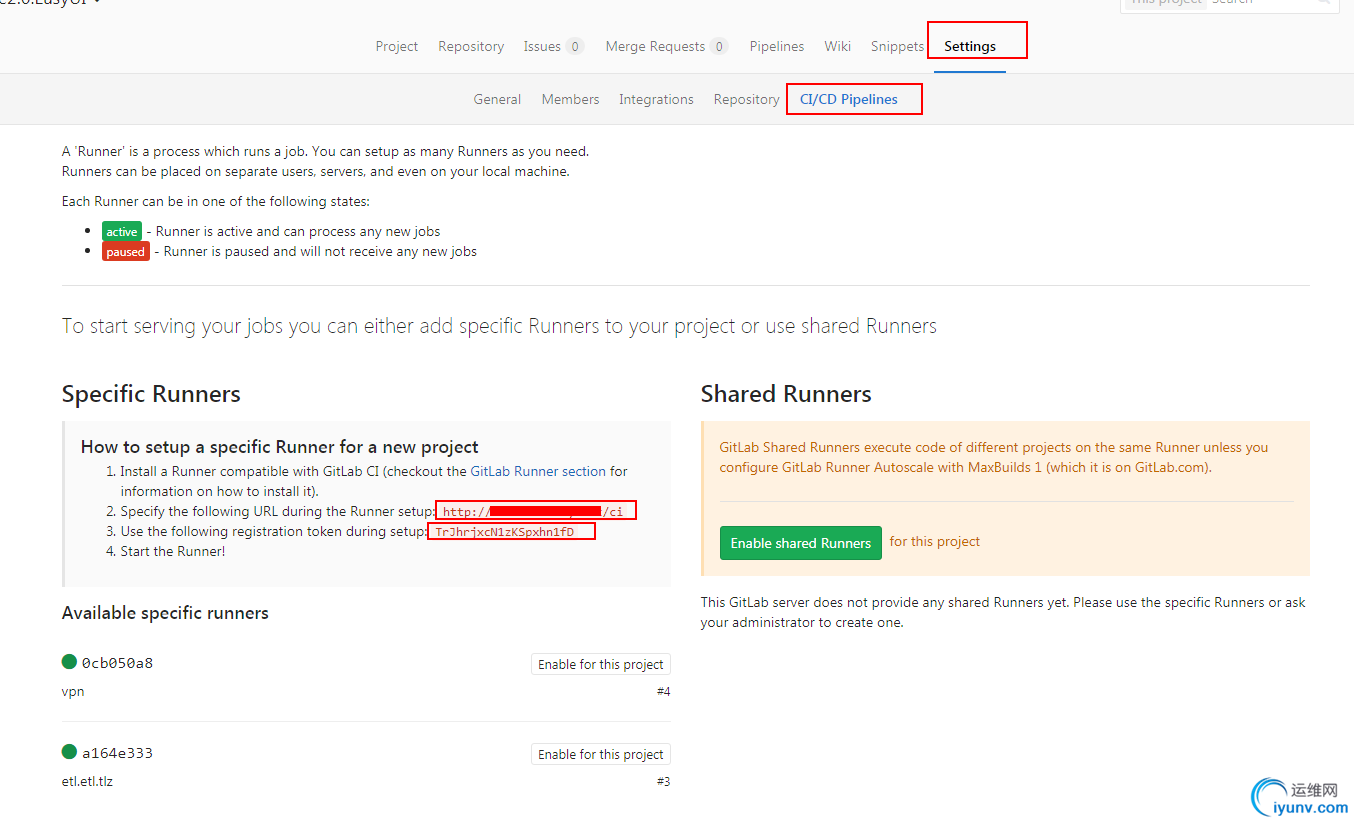Click the Issues count badge
Image resolution: width=1354 pixels, height=824 pixels.
point(574,46)
